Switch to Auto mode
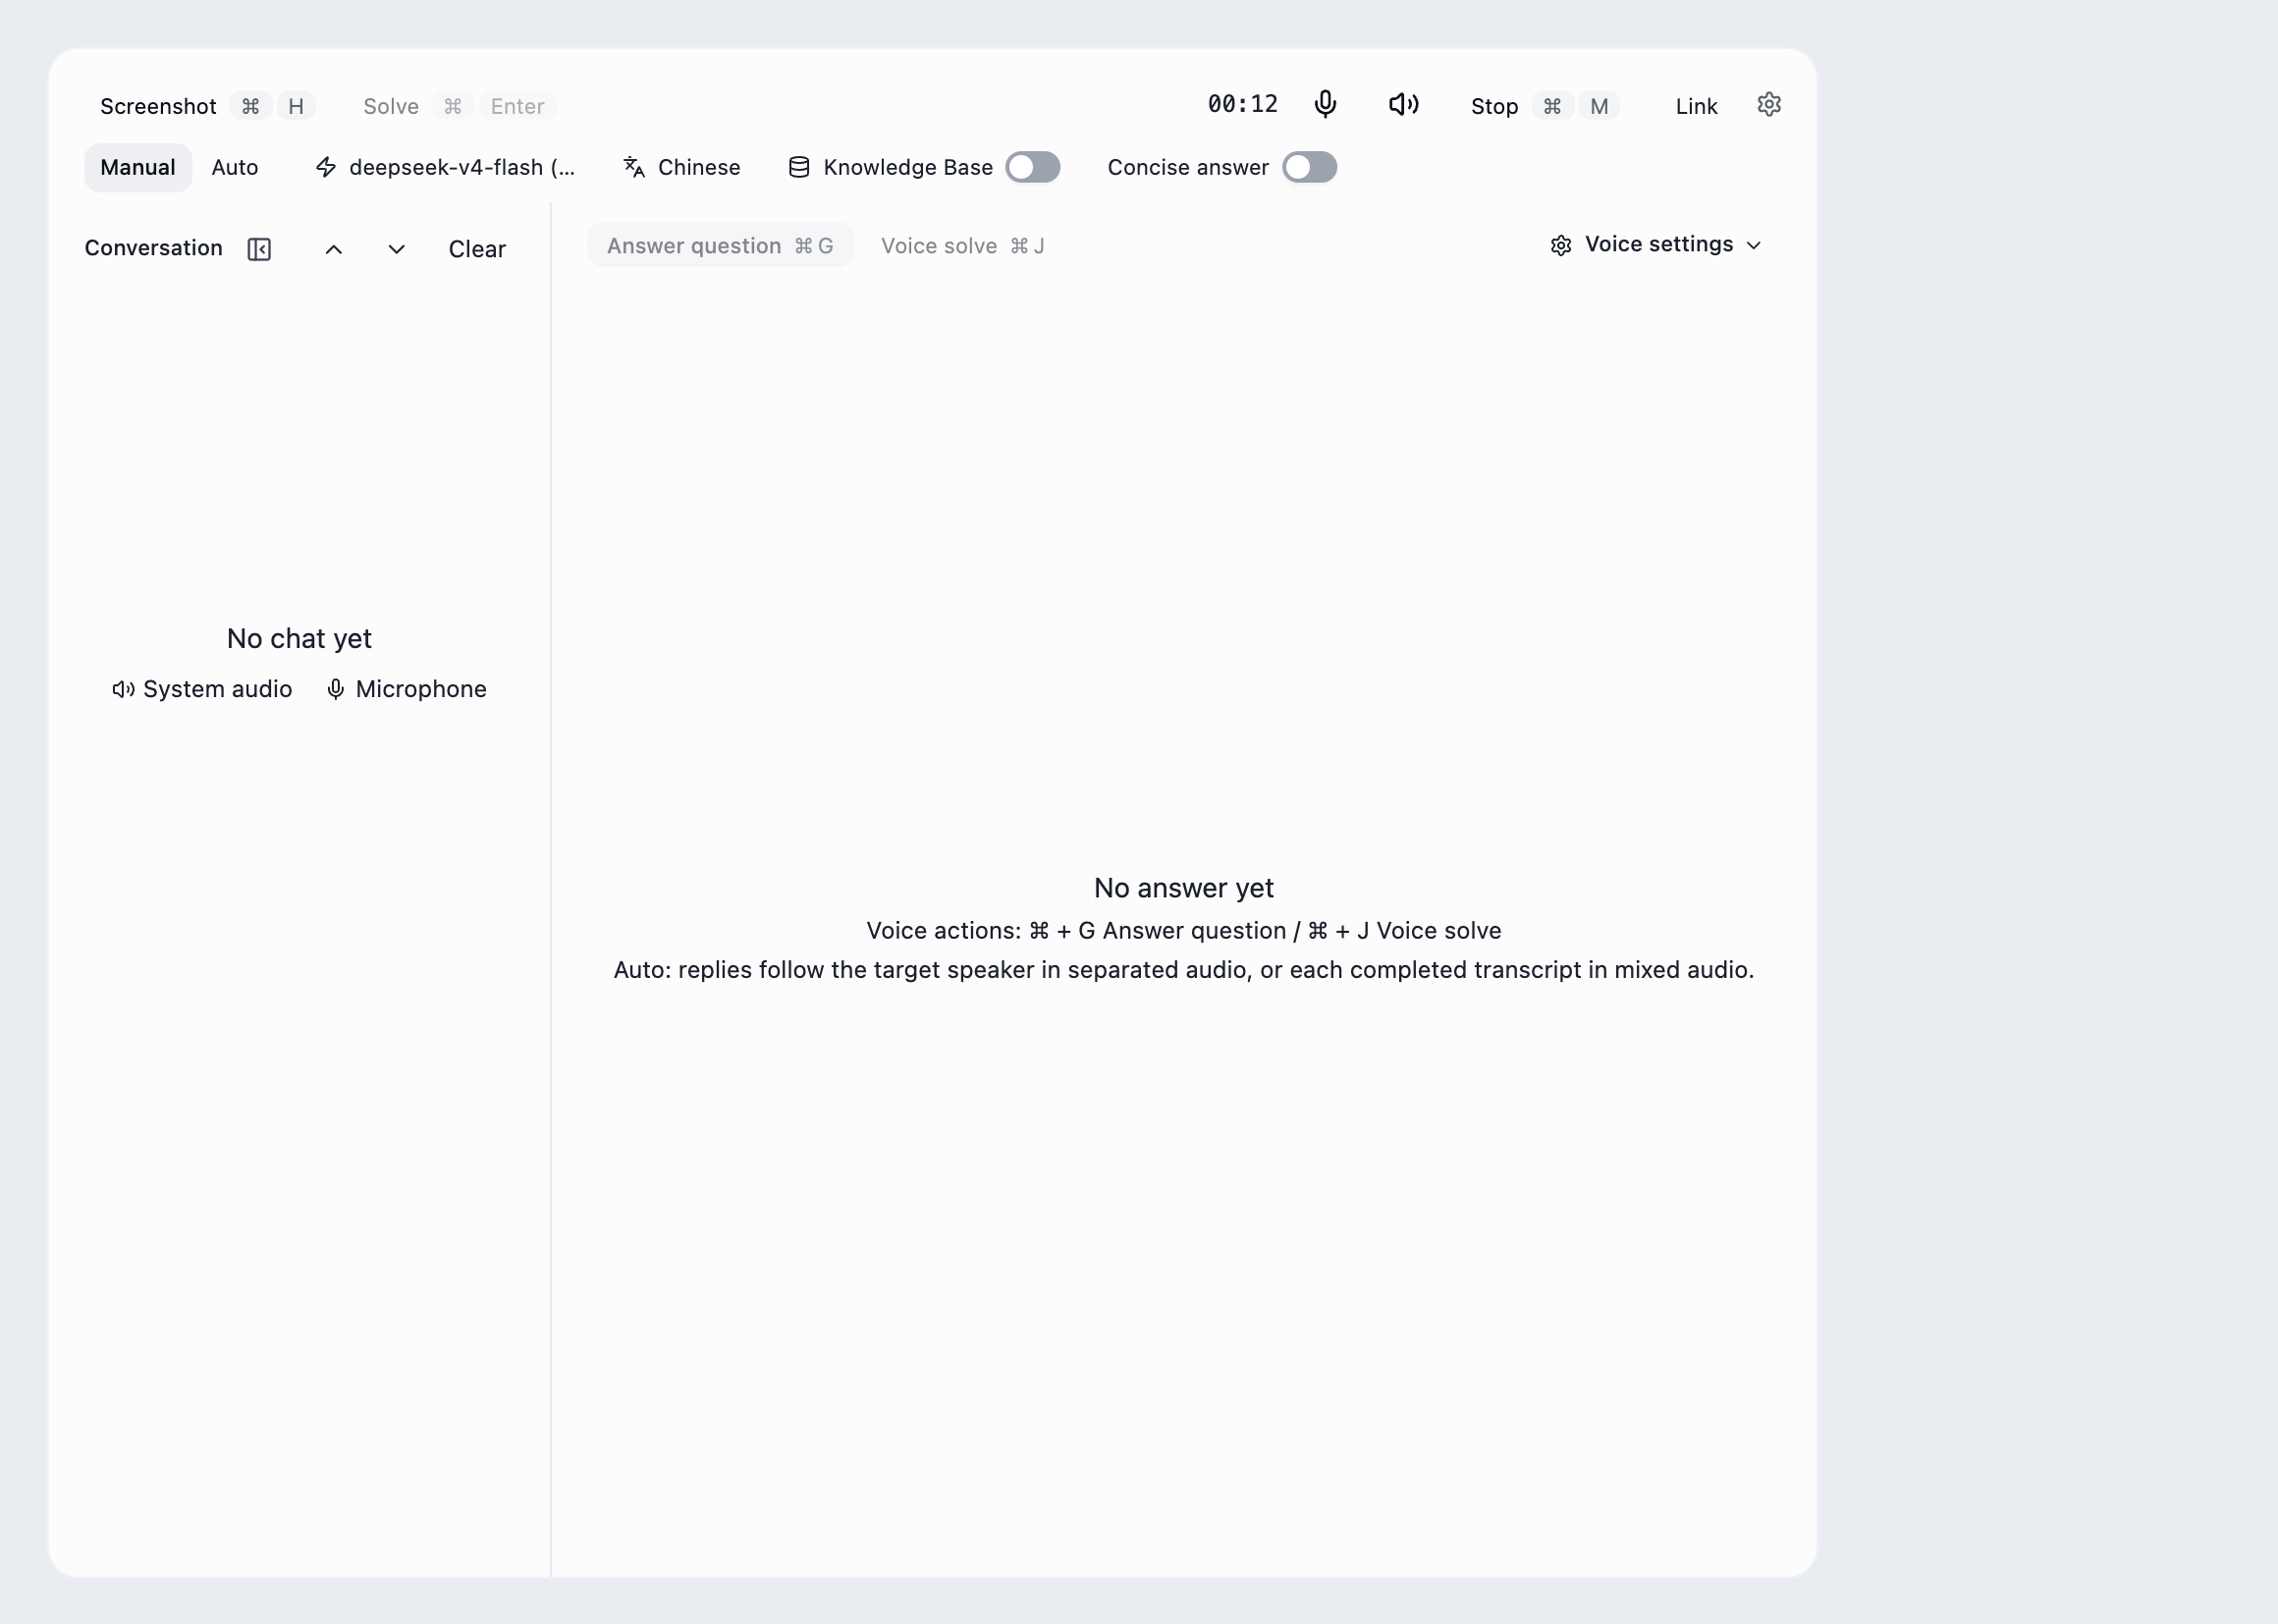Image resolution: width=2278 pixels, height=1624 pixels. 235,167
